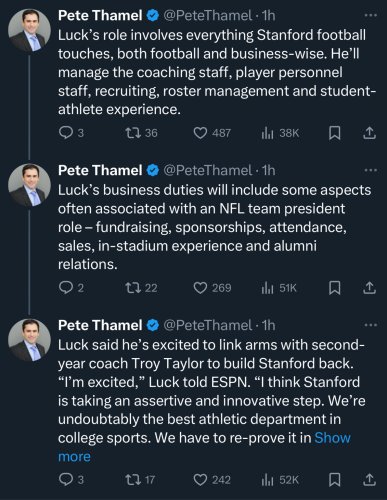Open @PeteThamel handle on the first tweet
The height and width of the screenshot is (500, 387).
(207, 15)
